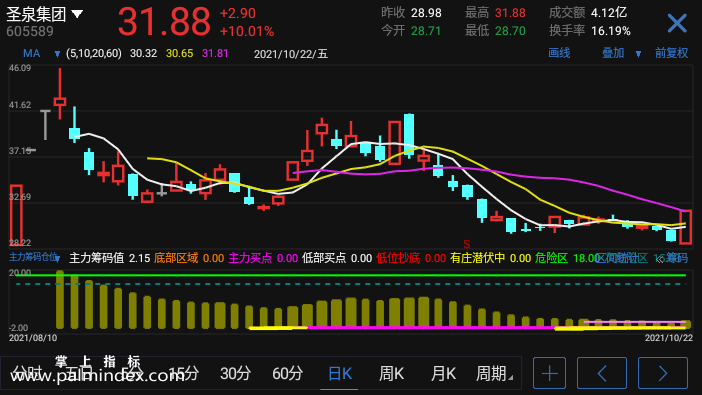Click the tallest candlestick near 46.09
This screenshot has width=702, height=395.
coord(60,94)
